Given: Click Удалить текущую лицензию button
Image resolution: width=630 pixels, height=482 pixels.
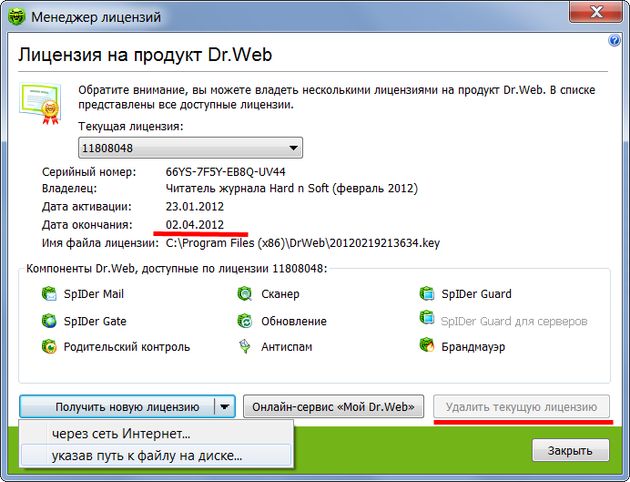Looking at the screenshot, I should tap(522, 407).
